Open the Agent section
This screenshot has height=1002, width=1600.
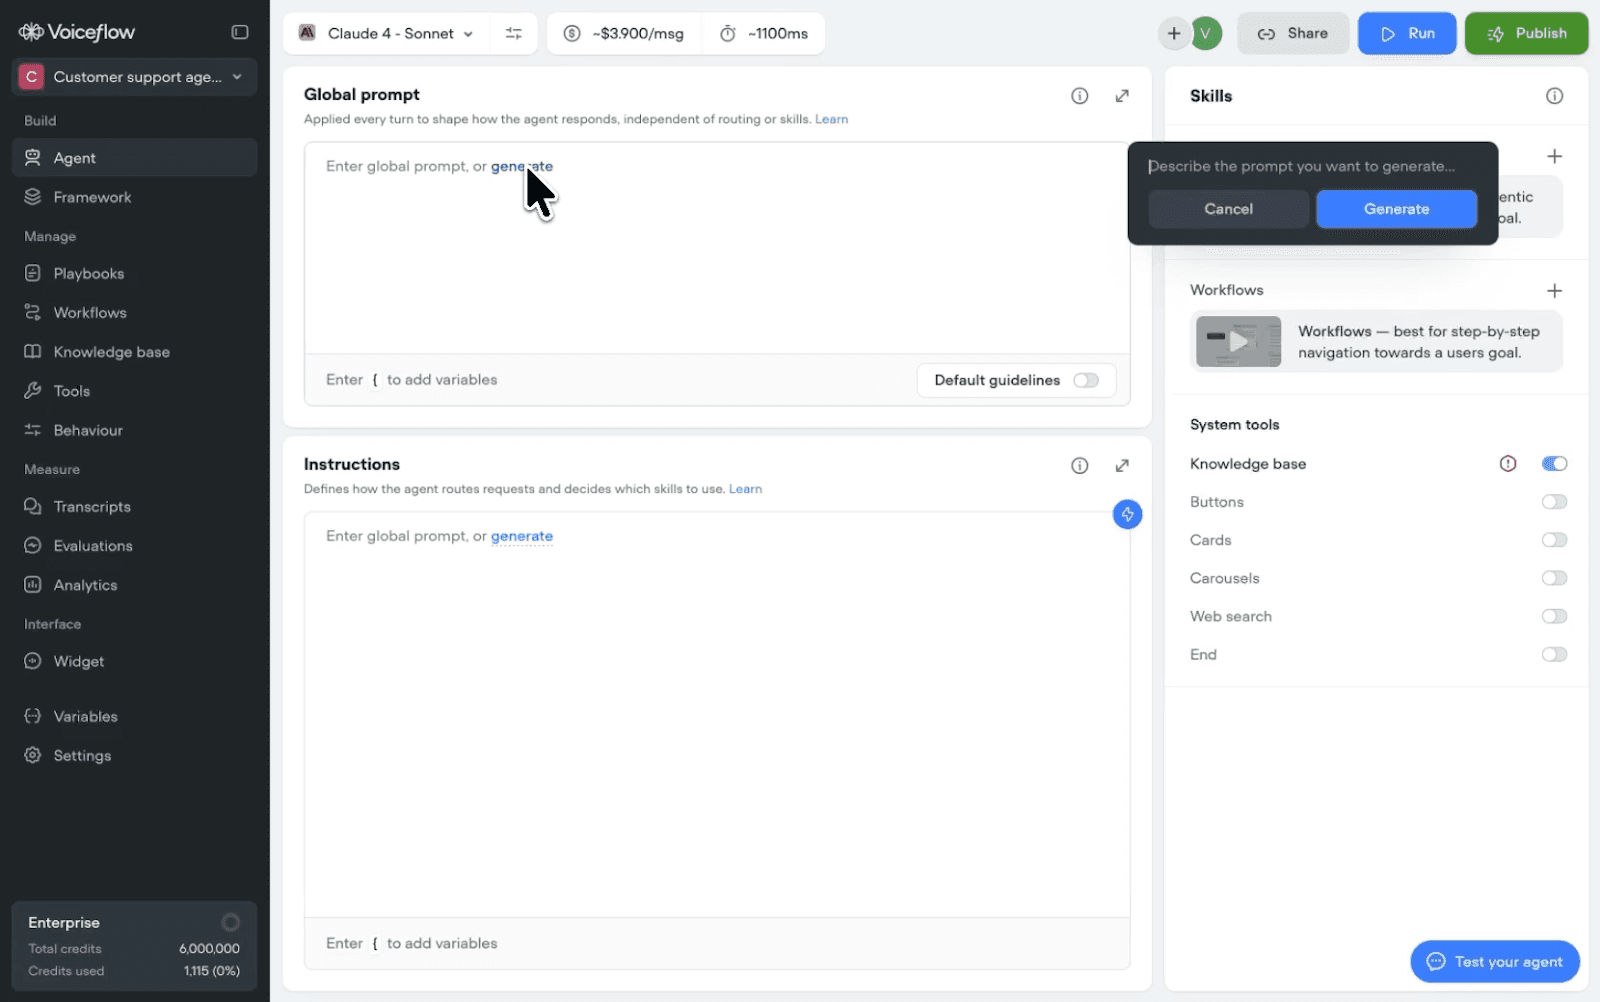click(x=134, y=158)
